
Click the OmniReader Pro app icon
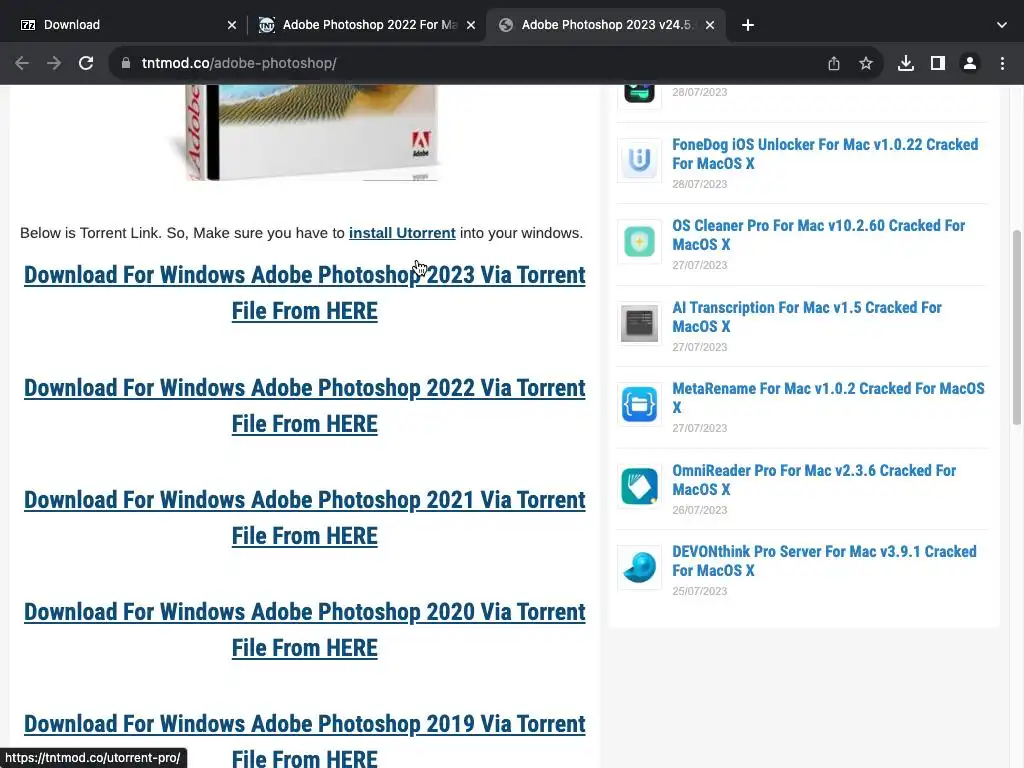click(x=639, y=486)
